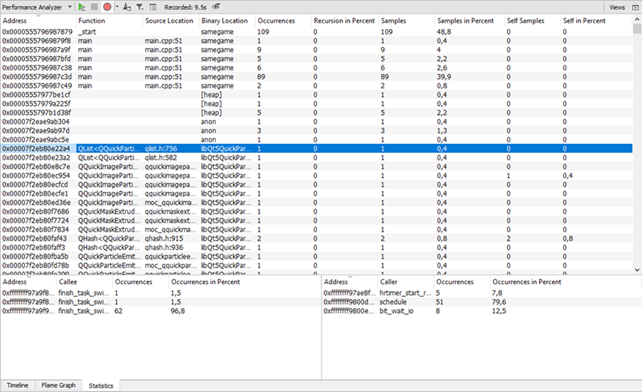Open the Flame Graph tab
Screen dimensions: 642x392
[59, 385]
